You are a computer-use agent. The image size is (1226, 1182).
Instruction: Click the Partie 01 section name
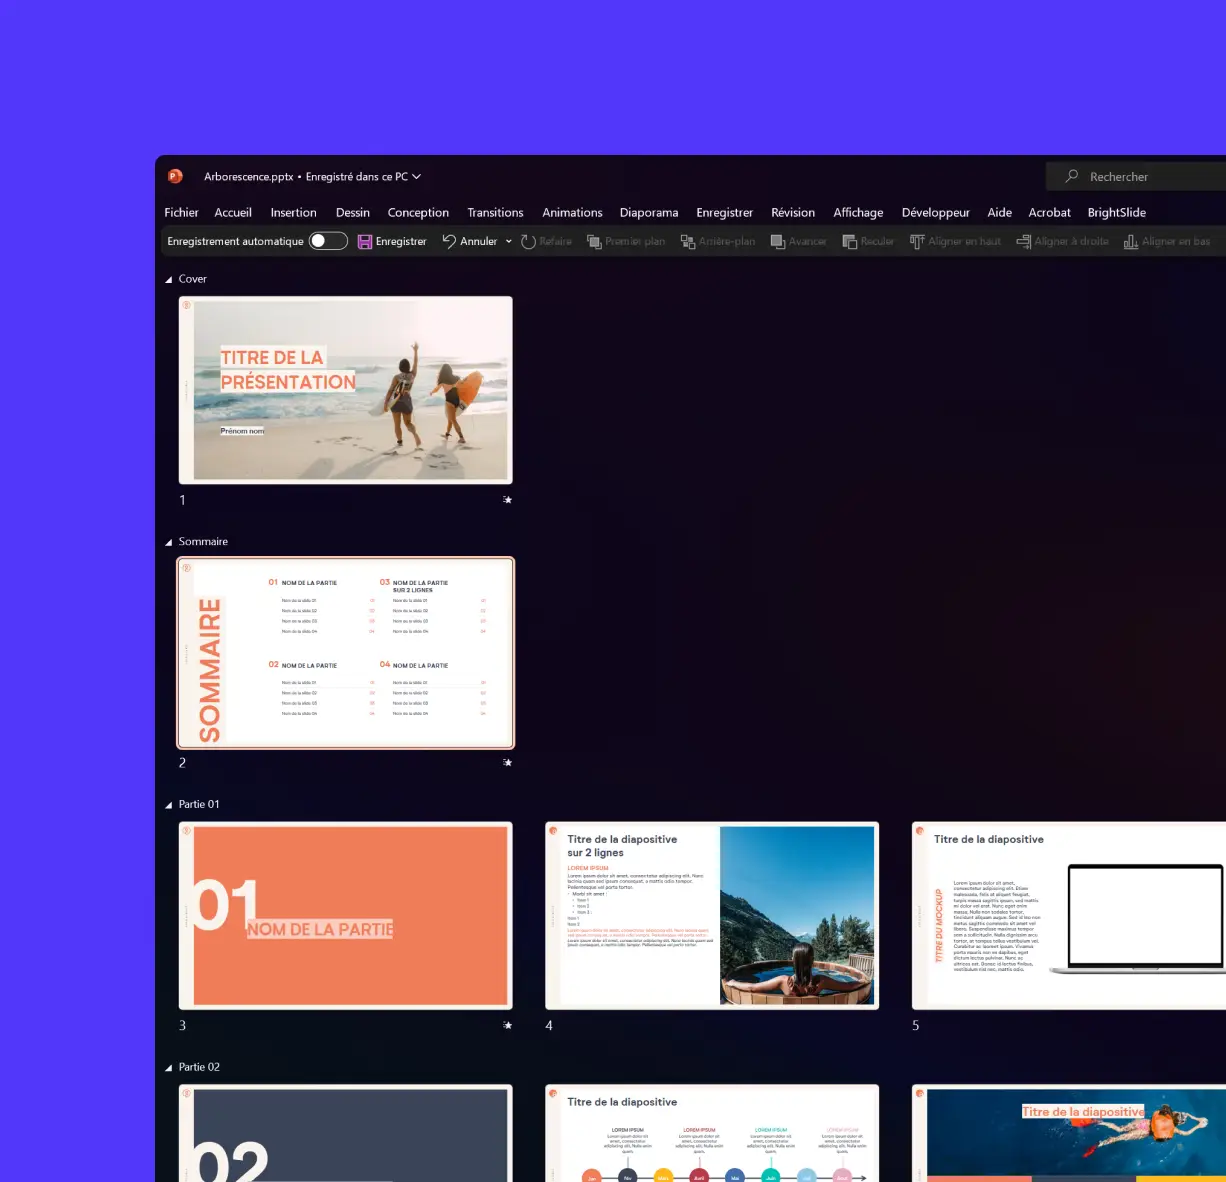199,805
